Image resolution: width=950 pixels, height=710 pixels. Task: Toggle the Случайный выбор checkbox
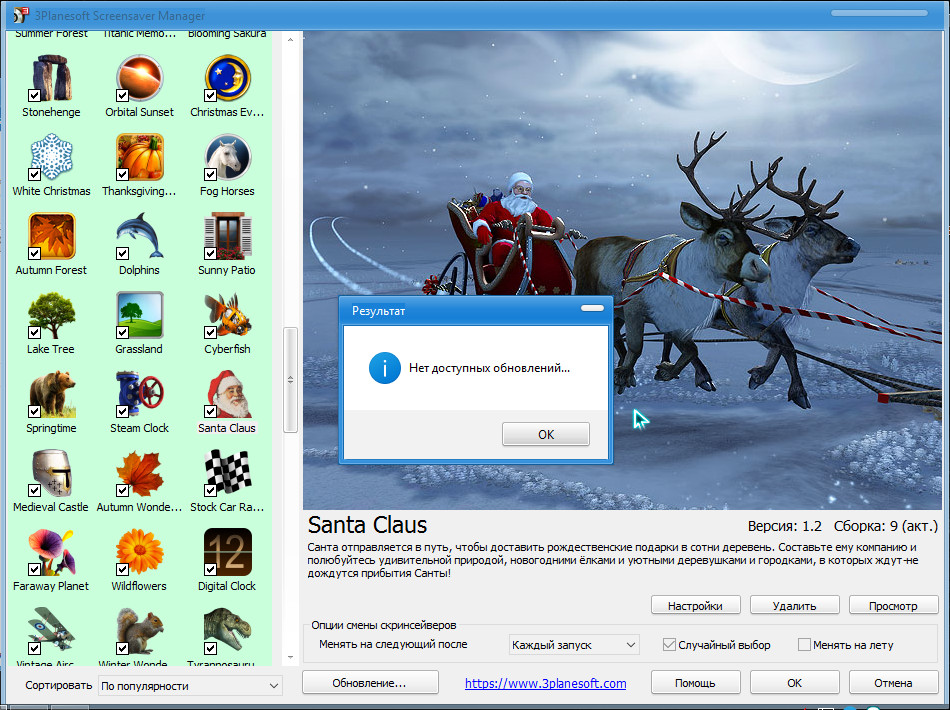[x=670, y=645]
